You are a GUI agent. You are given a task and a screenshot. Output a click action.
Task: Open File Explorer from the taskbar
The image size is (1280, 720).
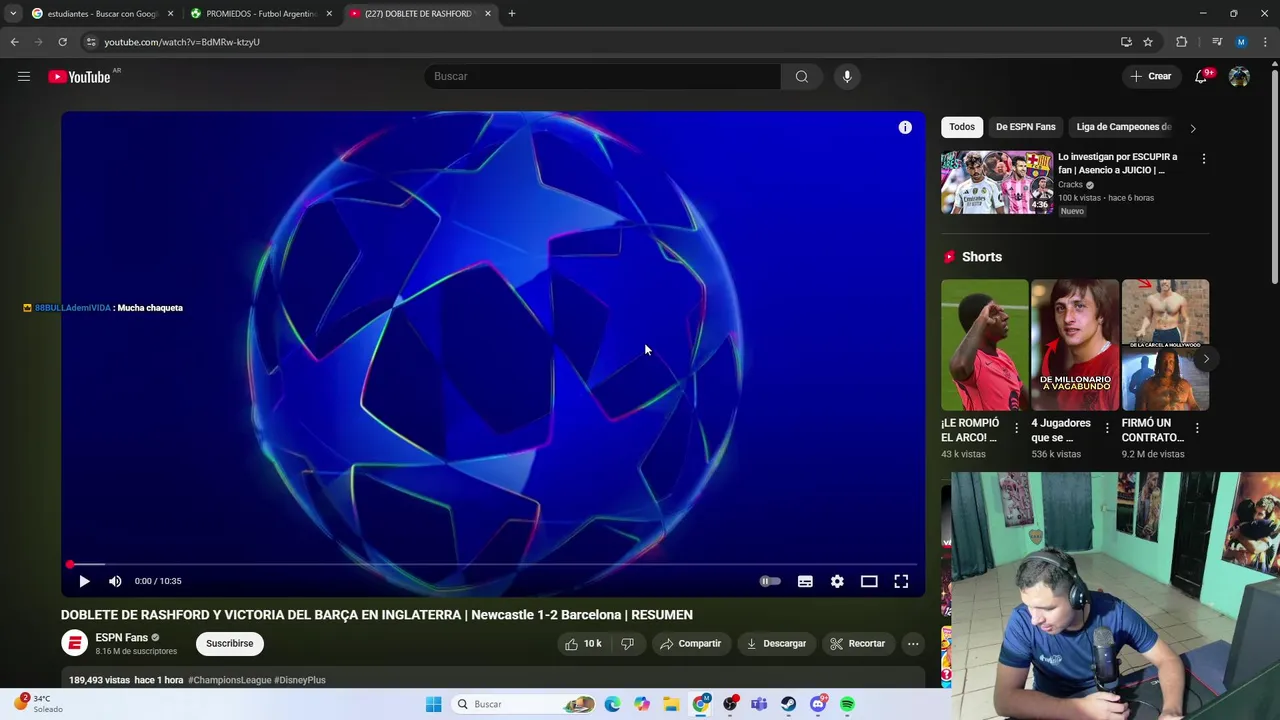[671, 704]
